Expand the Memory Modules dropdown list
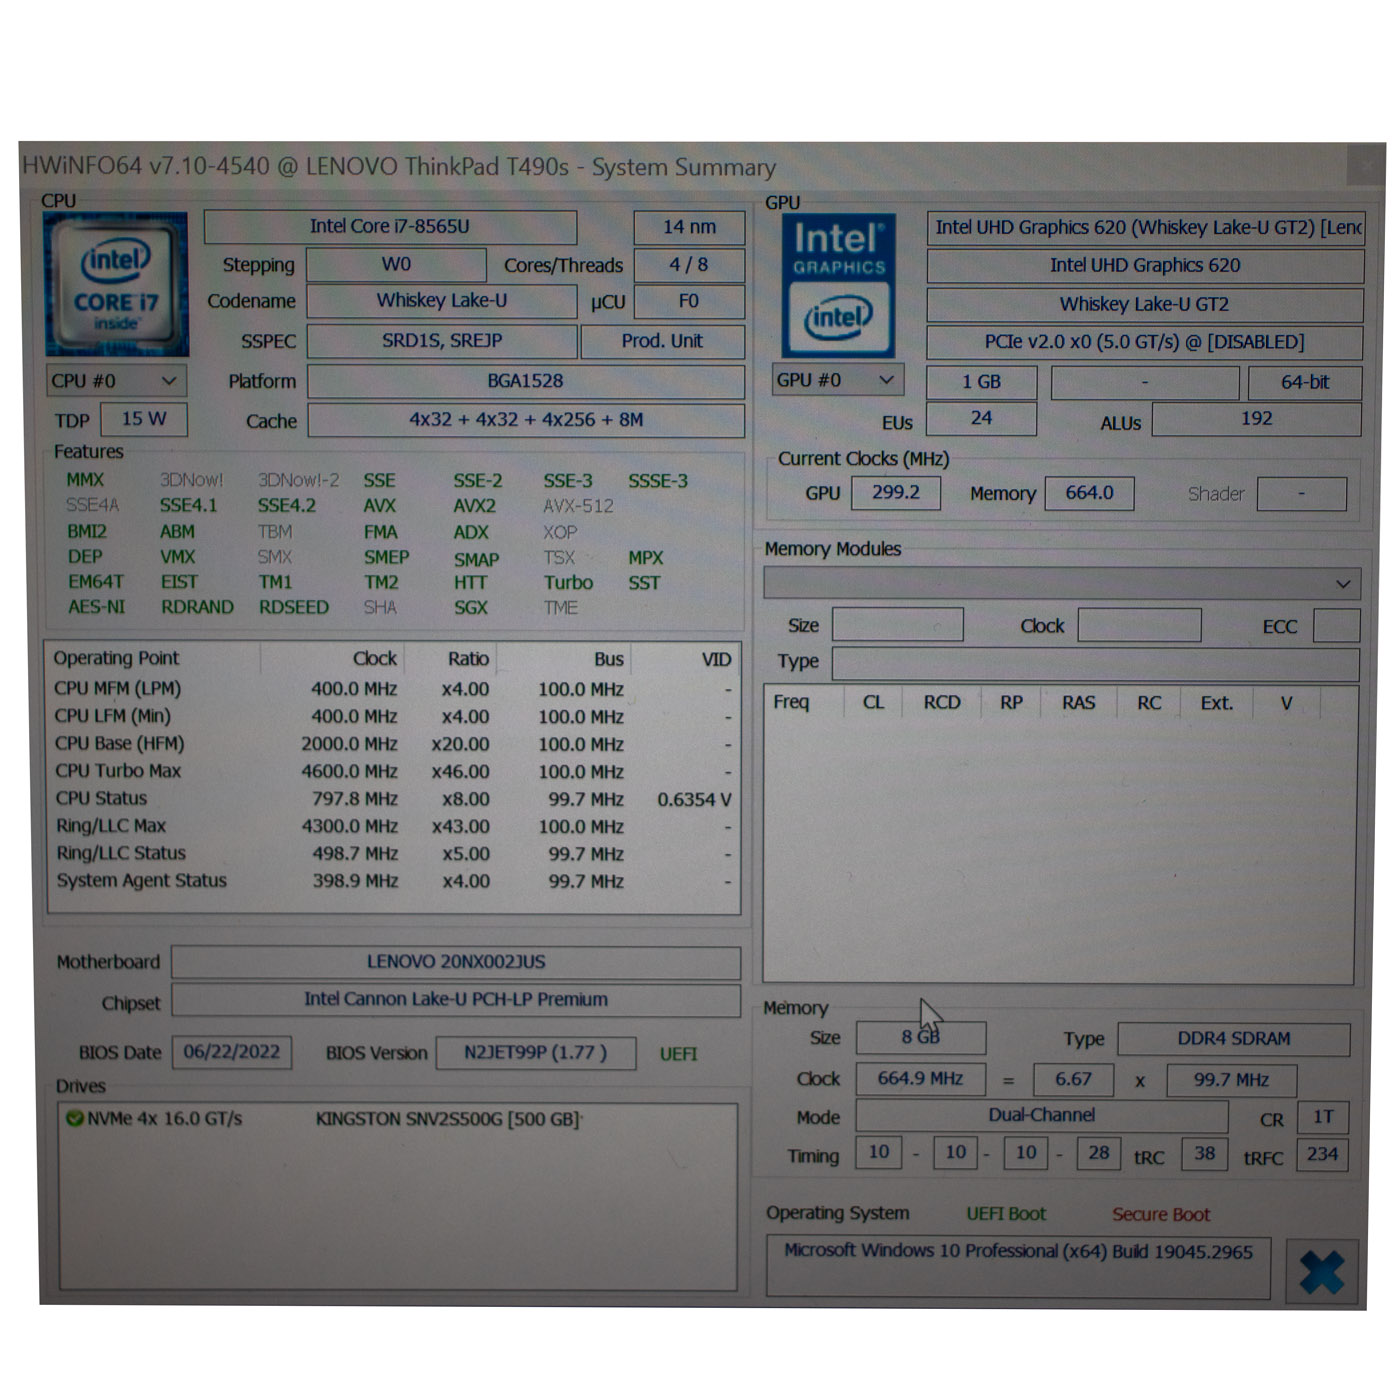 click(x=1061, y=583)
